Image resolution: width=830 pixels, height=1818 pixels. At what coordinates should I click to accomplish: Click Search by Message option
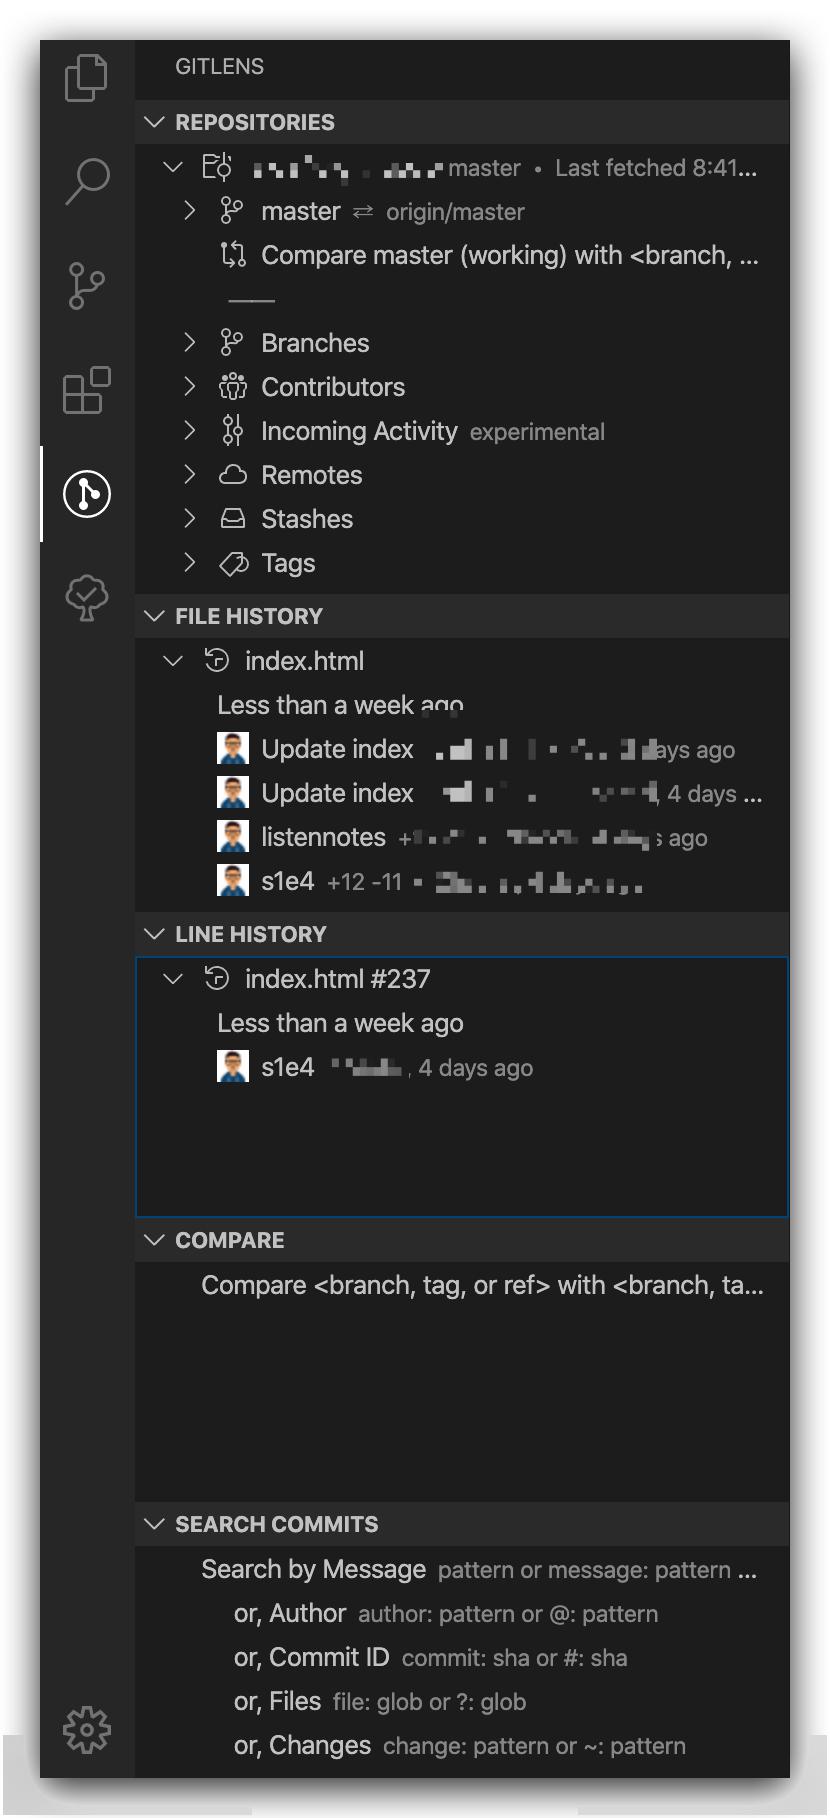click(313, 1570)
